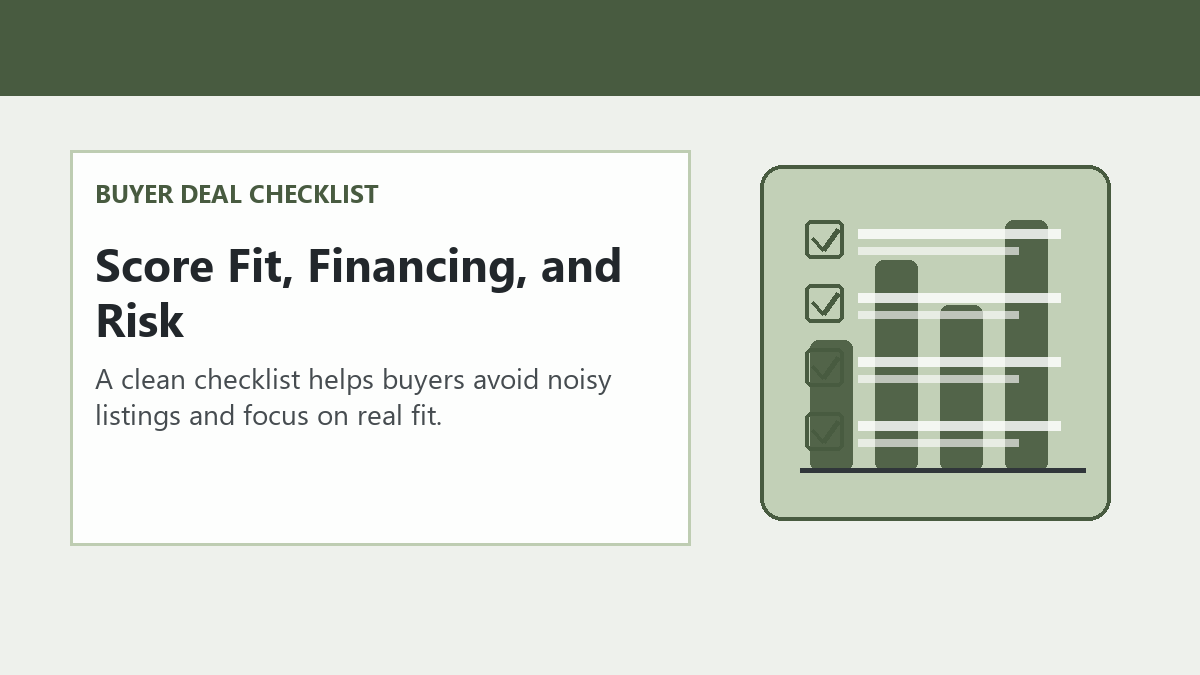Click the third checkbox overlapping the bar

click(824, 368)
